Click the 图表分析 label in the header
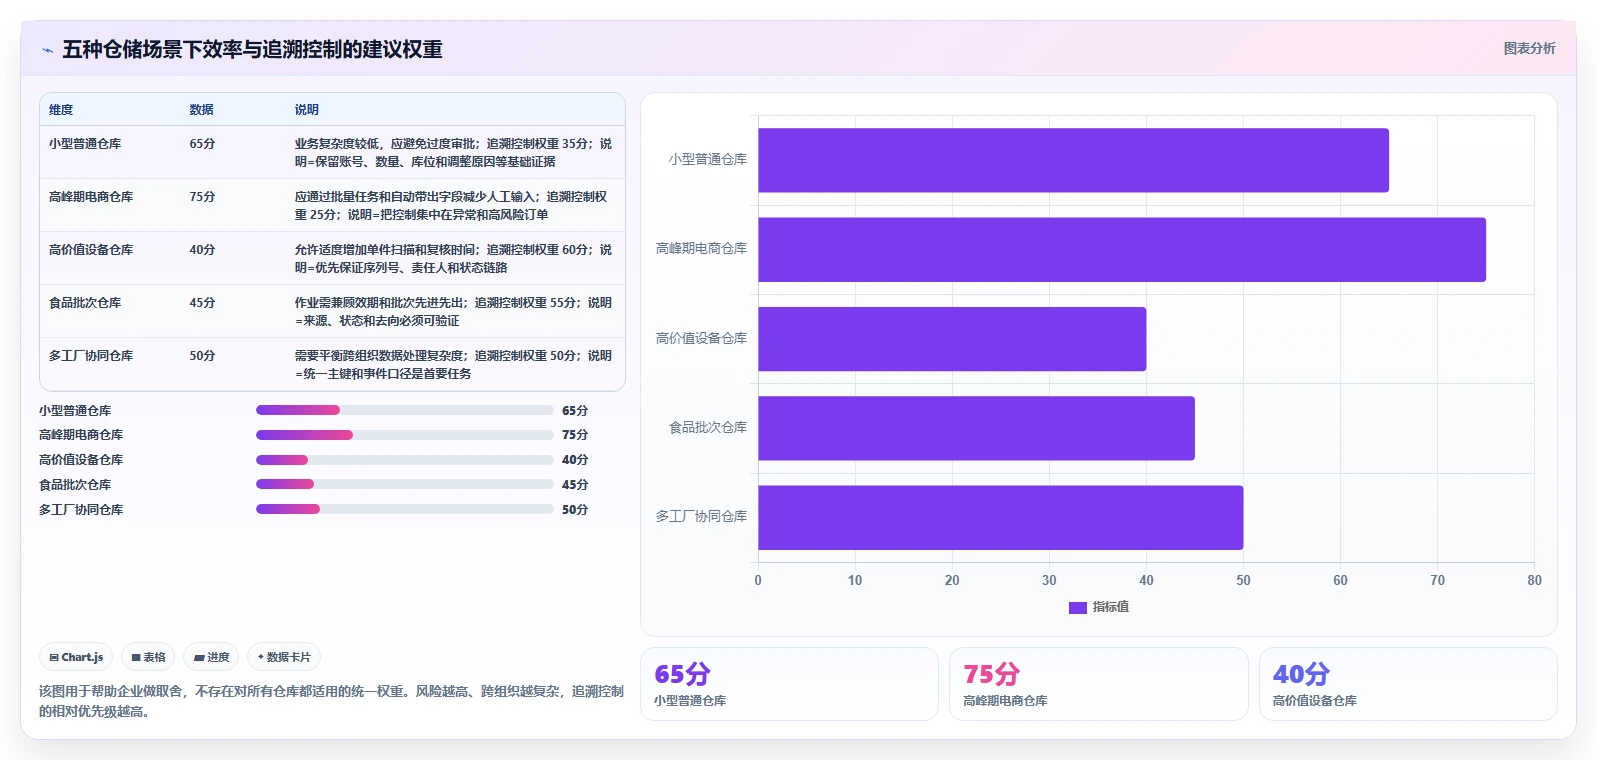This screenshot has height=760, width=1597. [1529, 48]
